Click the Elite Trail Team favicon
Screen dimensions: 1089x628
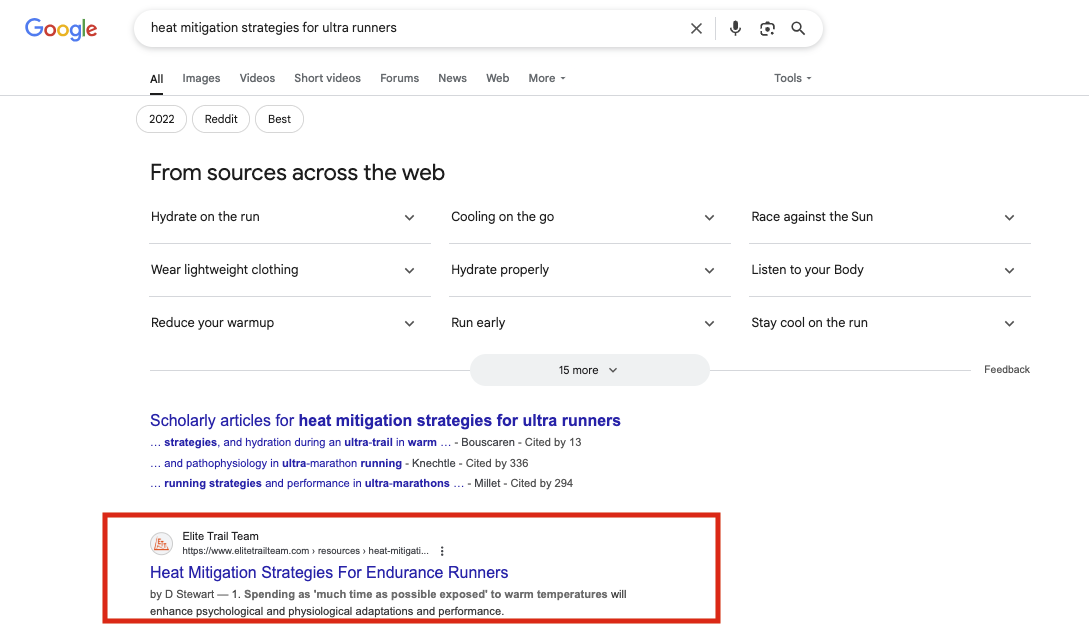point(161,543)
